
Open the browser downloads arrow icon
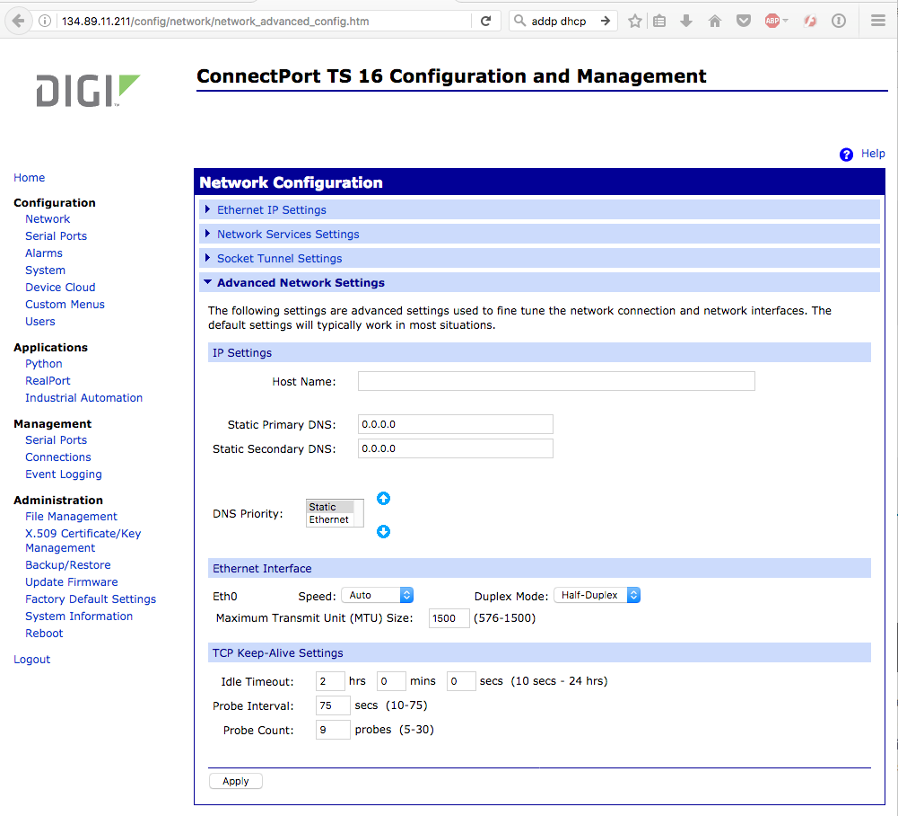686,21
